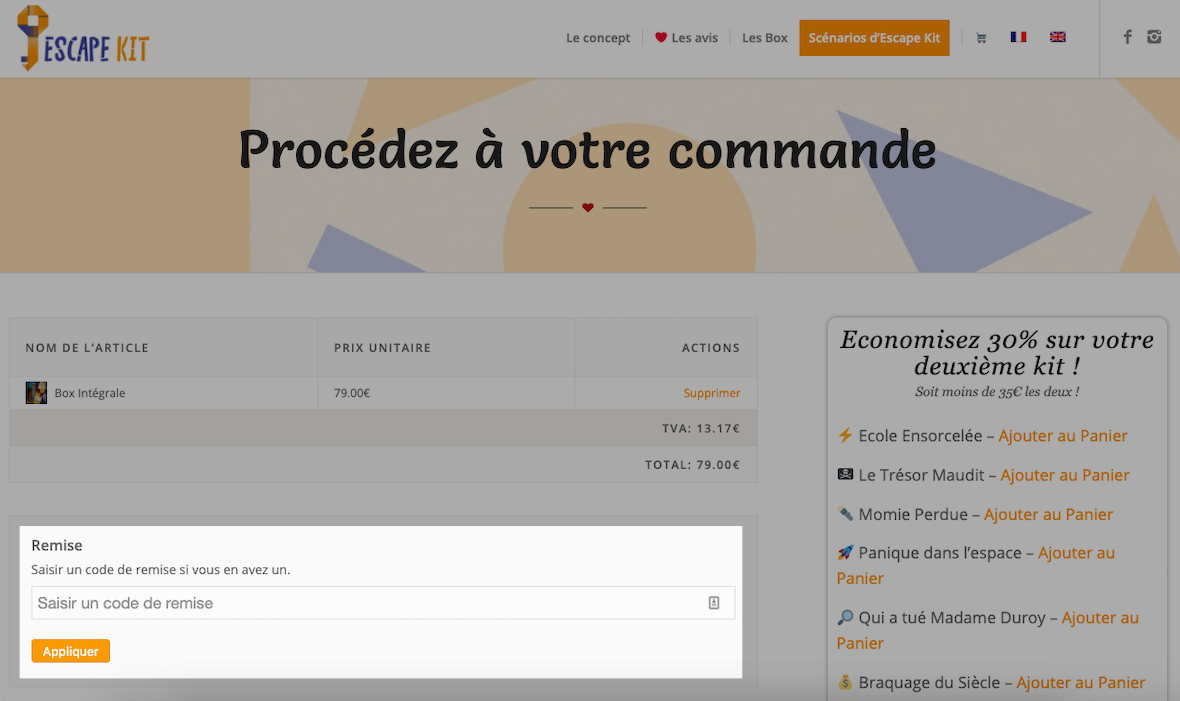
Task: Add Le Trésor Maudit to cart
Action: pyautogui.click(x=1065, y=475)
